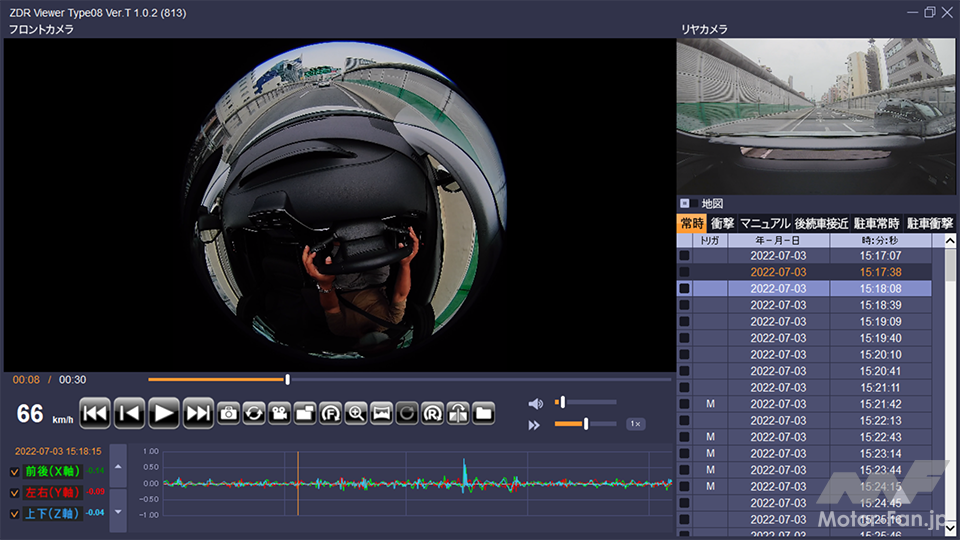Click the graph scale down arrow

118,510
